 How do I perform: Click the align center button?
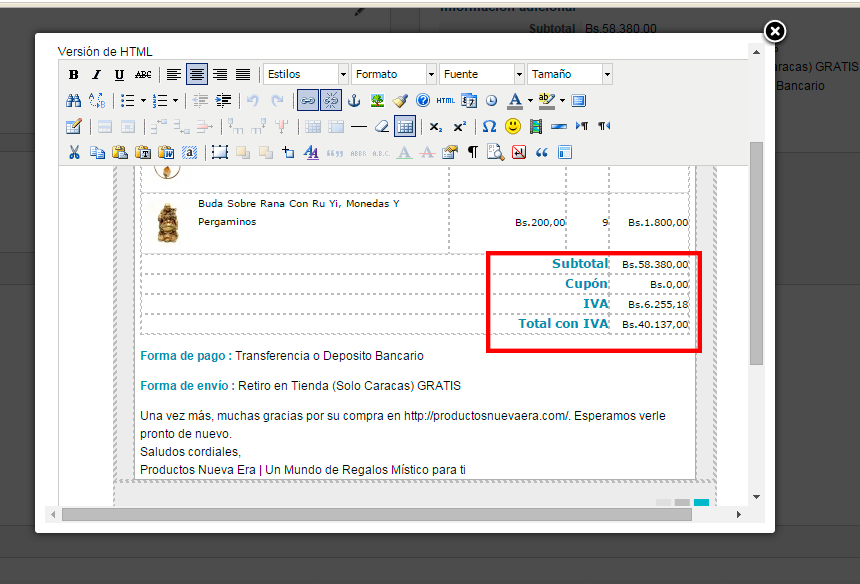197,75
